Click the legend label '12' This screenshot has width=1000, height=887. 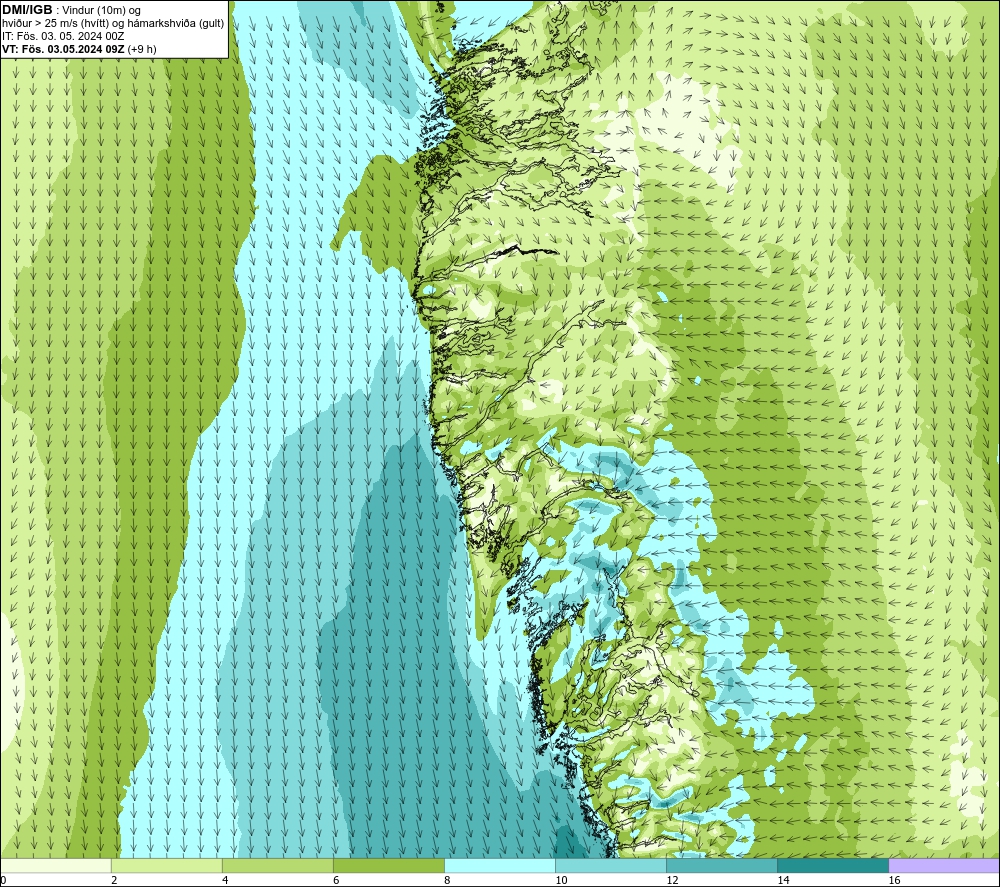(x=672, y=881)
